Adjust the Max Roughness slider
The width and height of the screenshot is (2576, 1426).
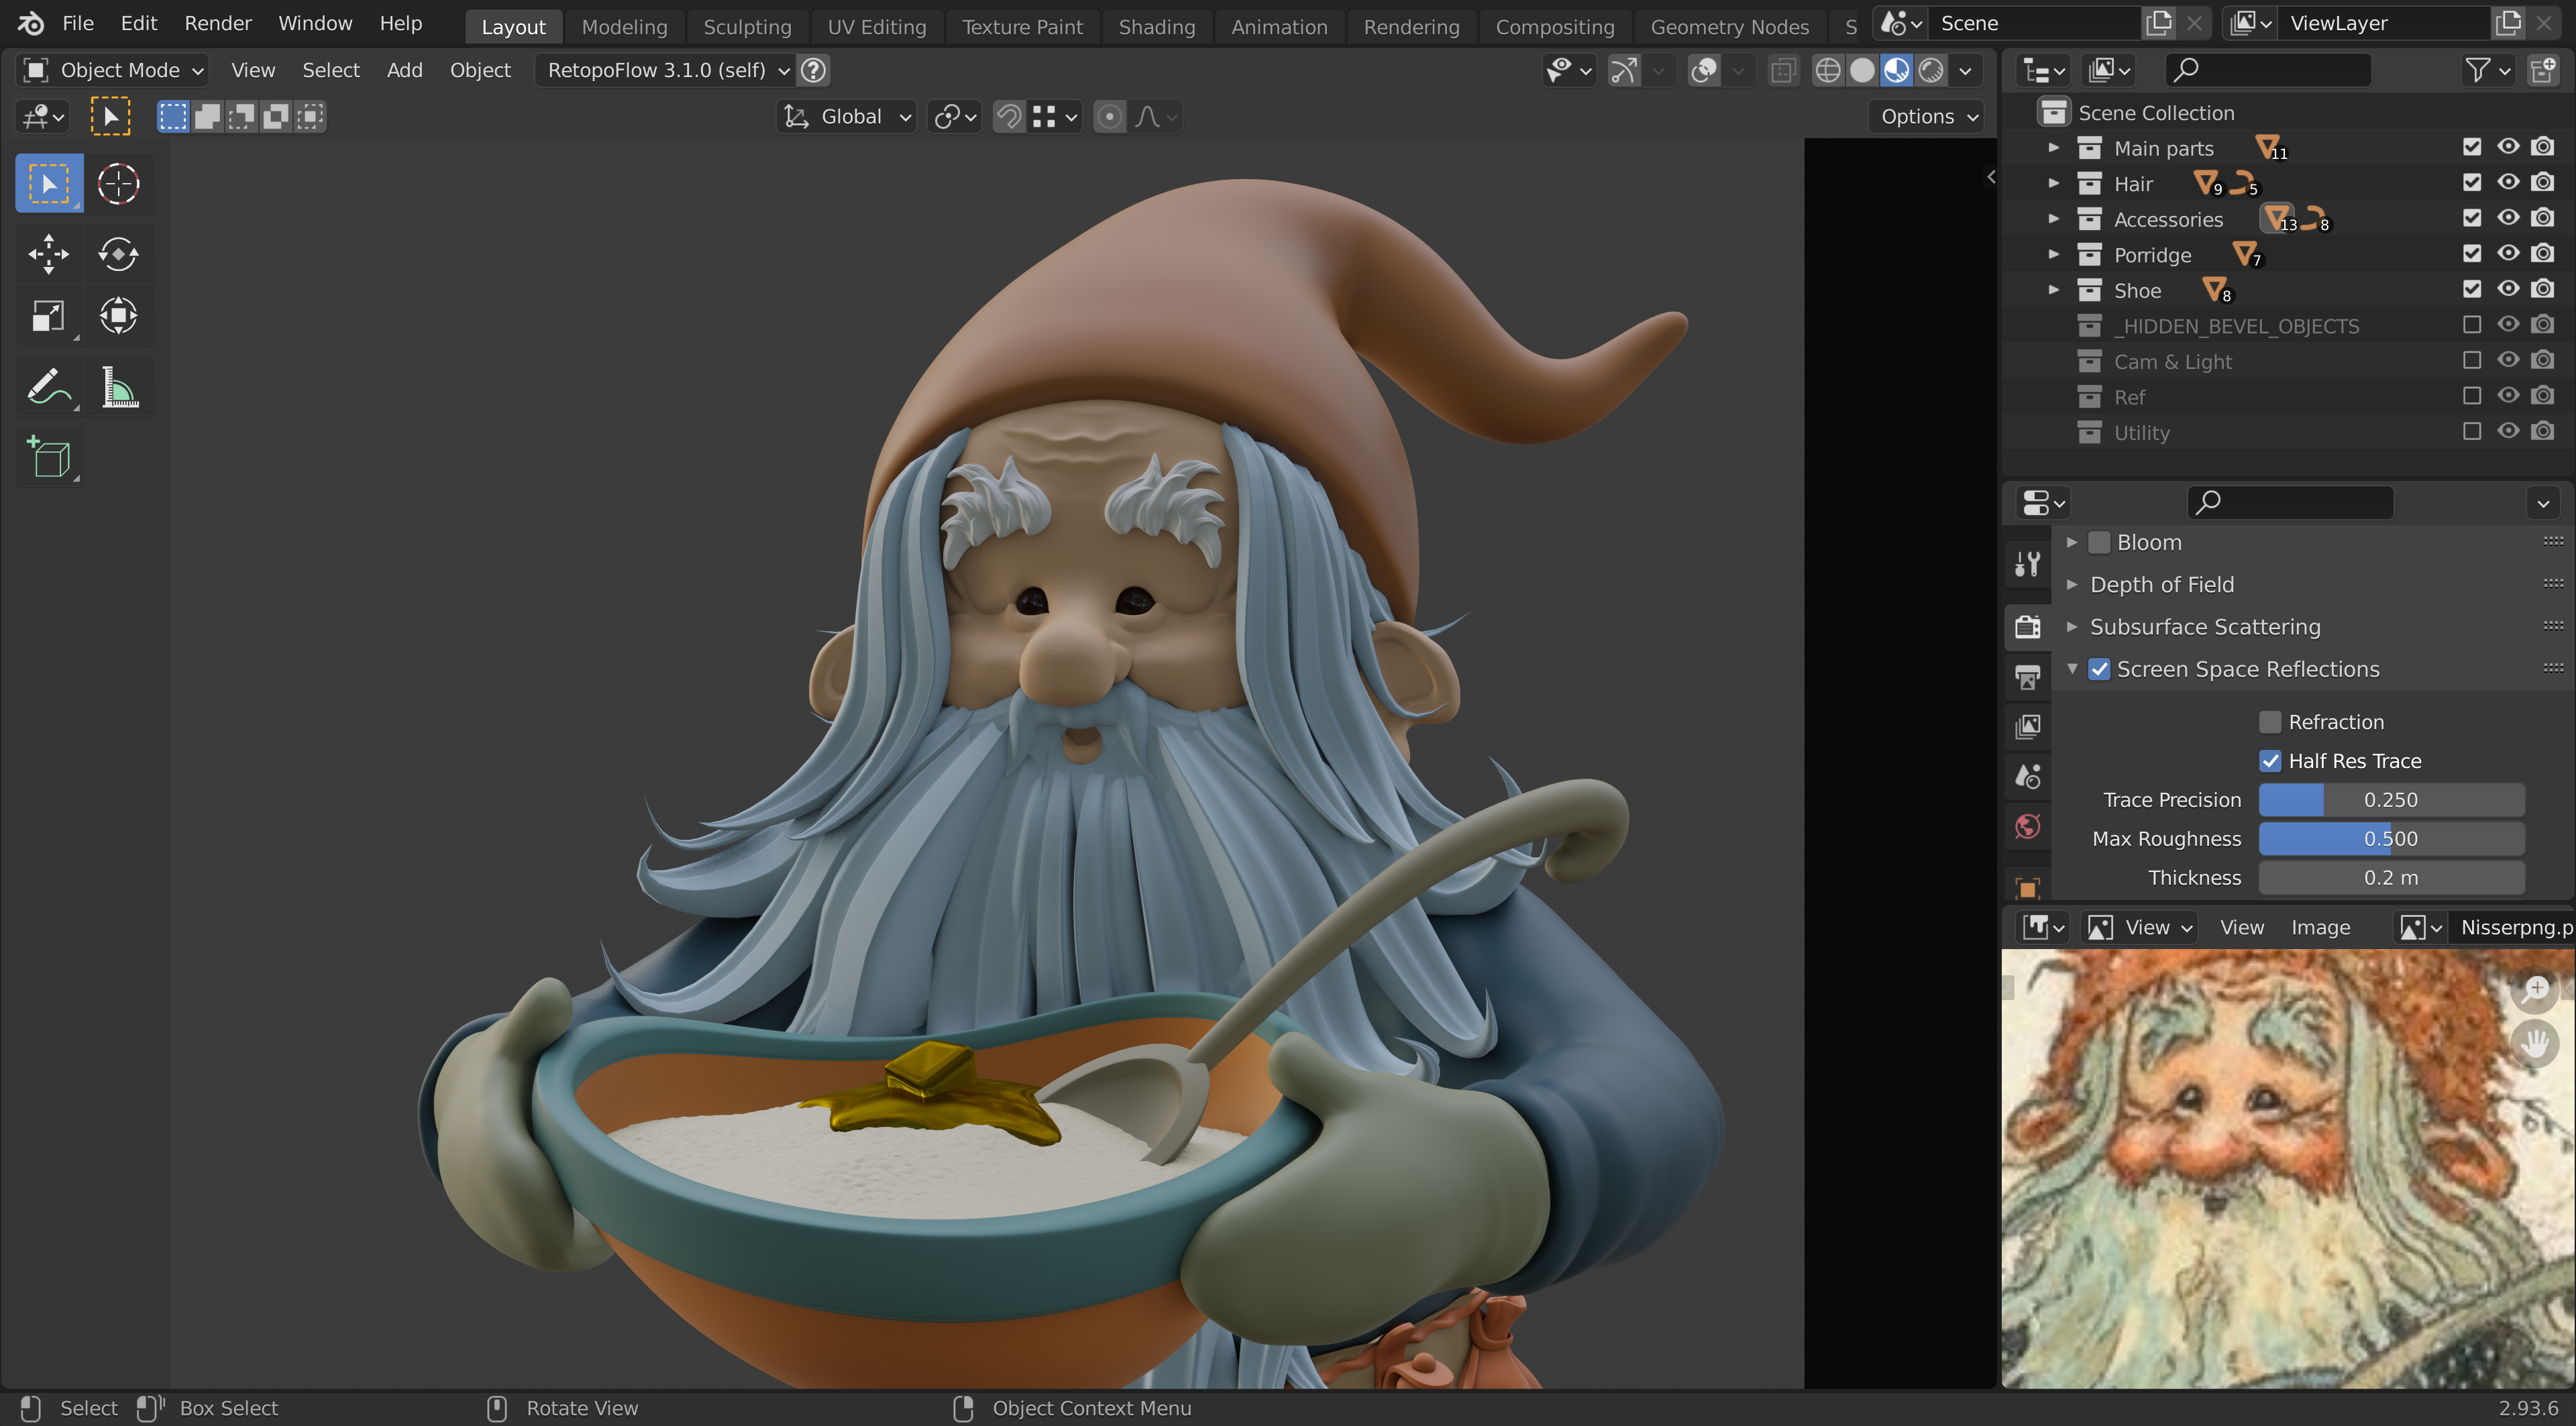coord(2390,839)
